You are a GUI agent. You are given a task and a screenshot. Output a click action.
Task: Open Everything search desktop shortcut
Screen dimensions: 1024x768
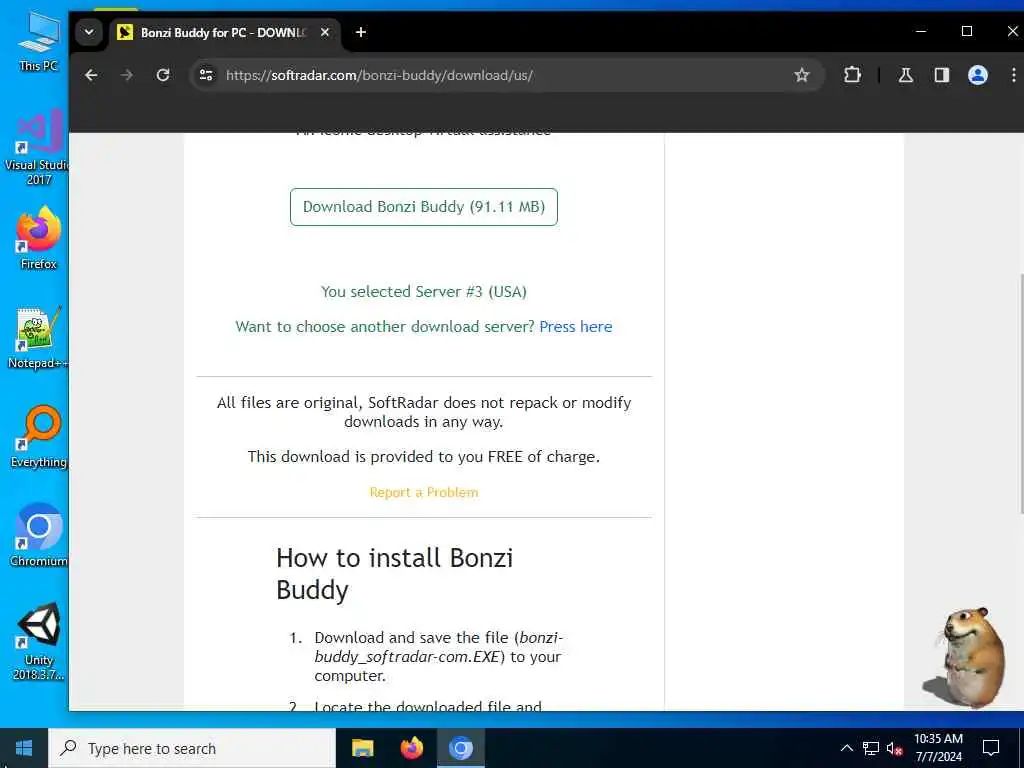click(38, 437)
